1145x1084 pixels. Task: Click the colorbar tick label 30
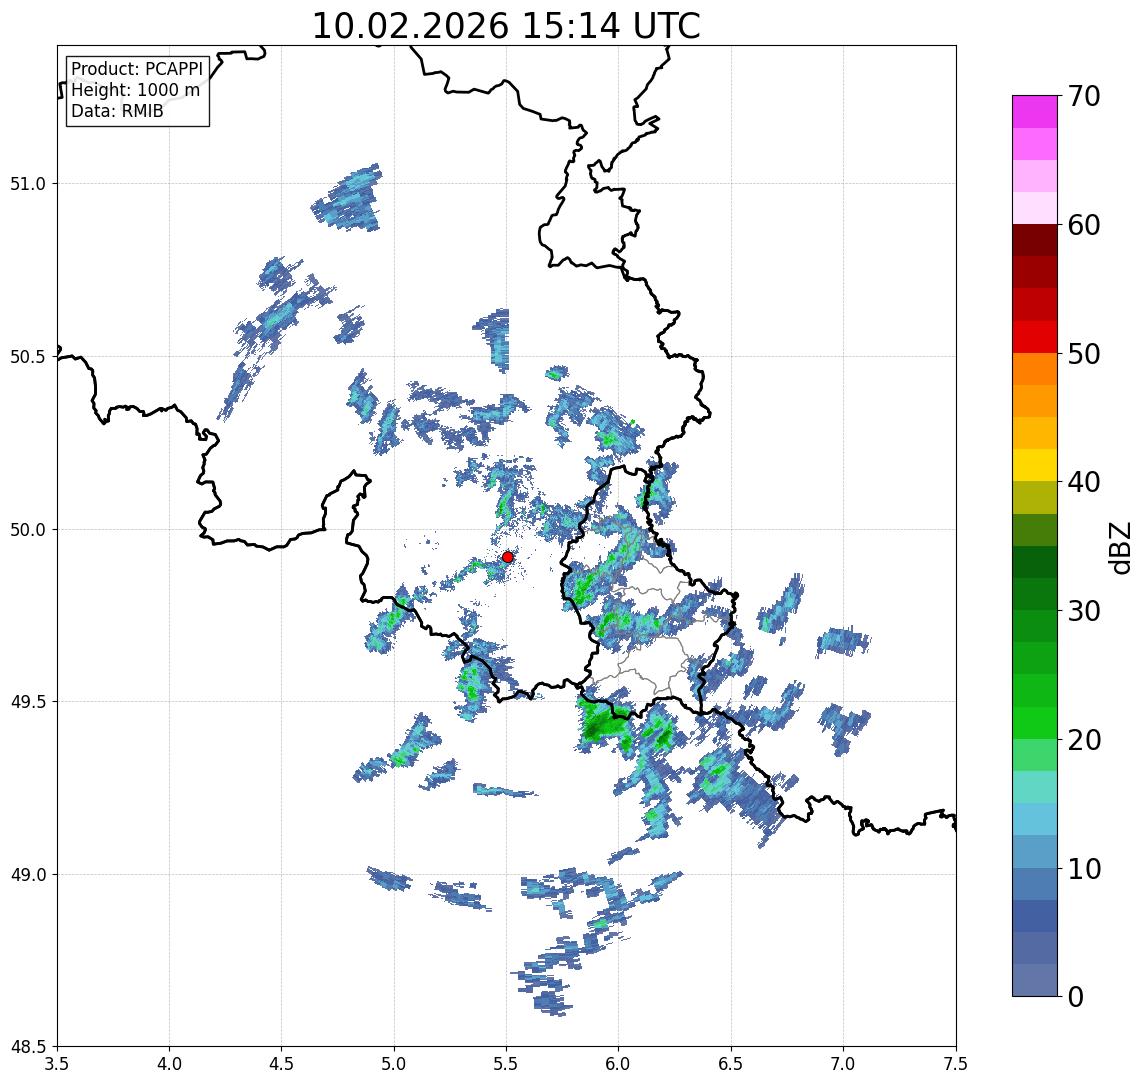coord(1084,611)
